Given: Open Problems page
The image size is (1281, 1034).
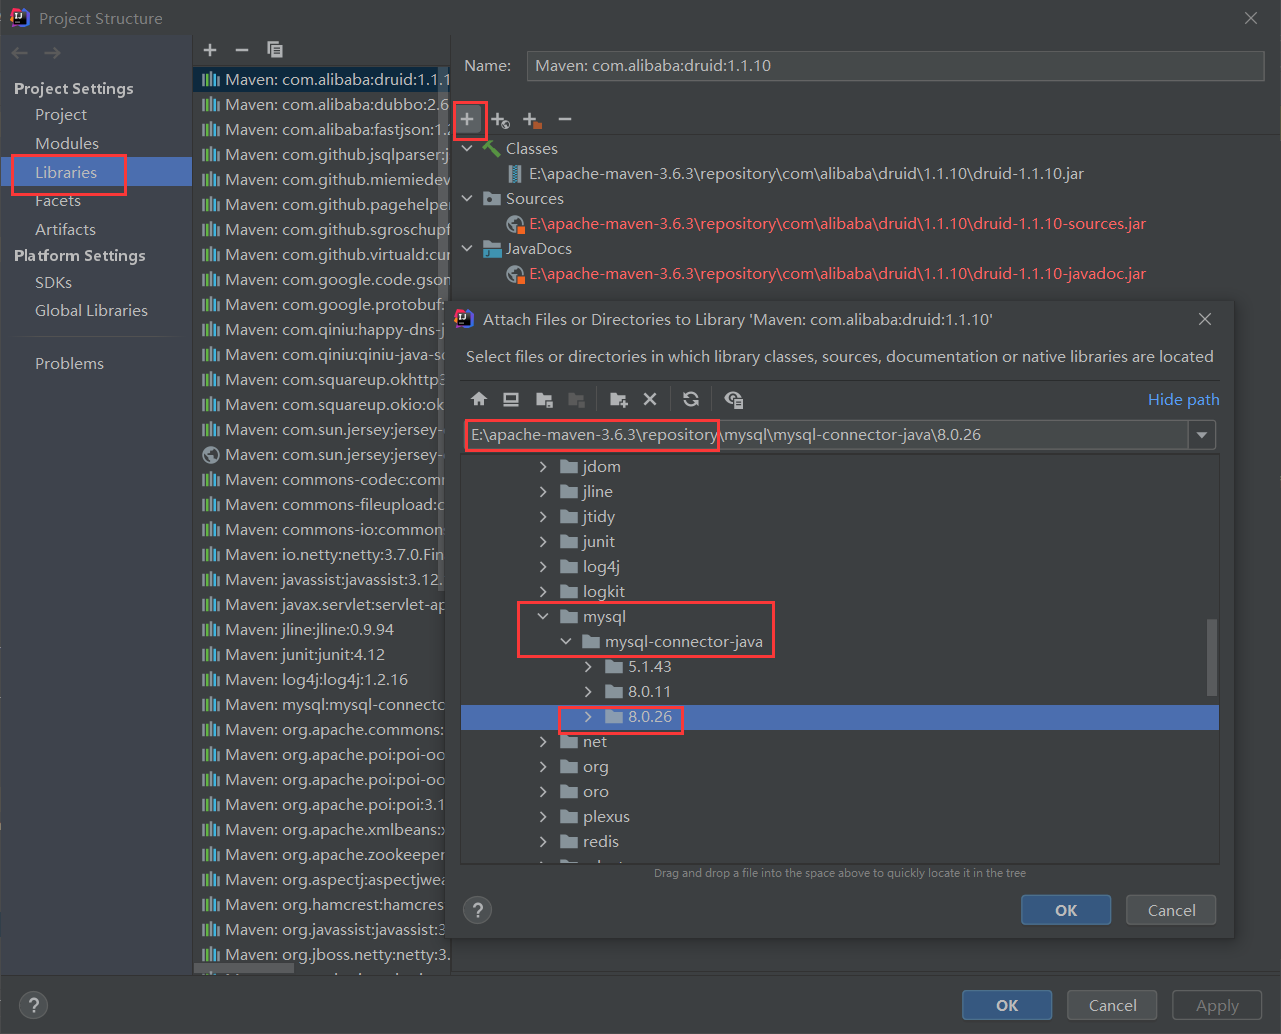Looking at the screenshot, I should coord(69,364).
